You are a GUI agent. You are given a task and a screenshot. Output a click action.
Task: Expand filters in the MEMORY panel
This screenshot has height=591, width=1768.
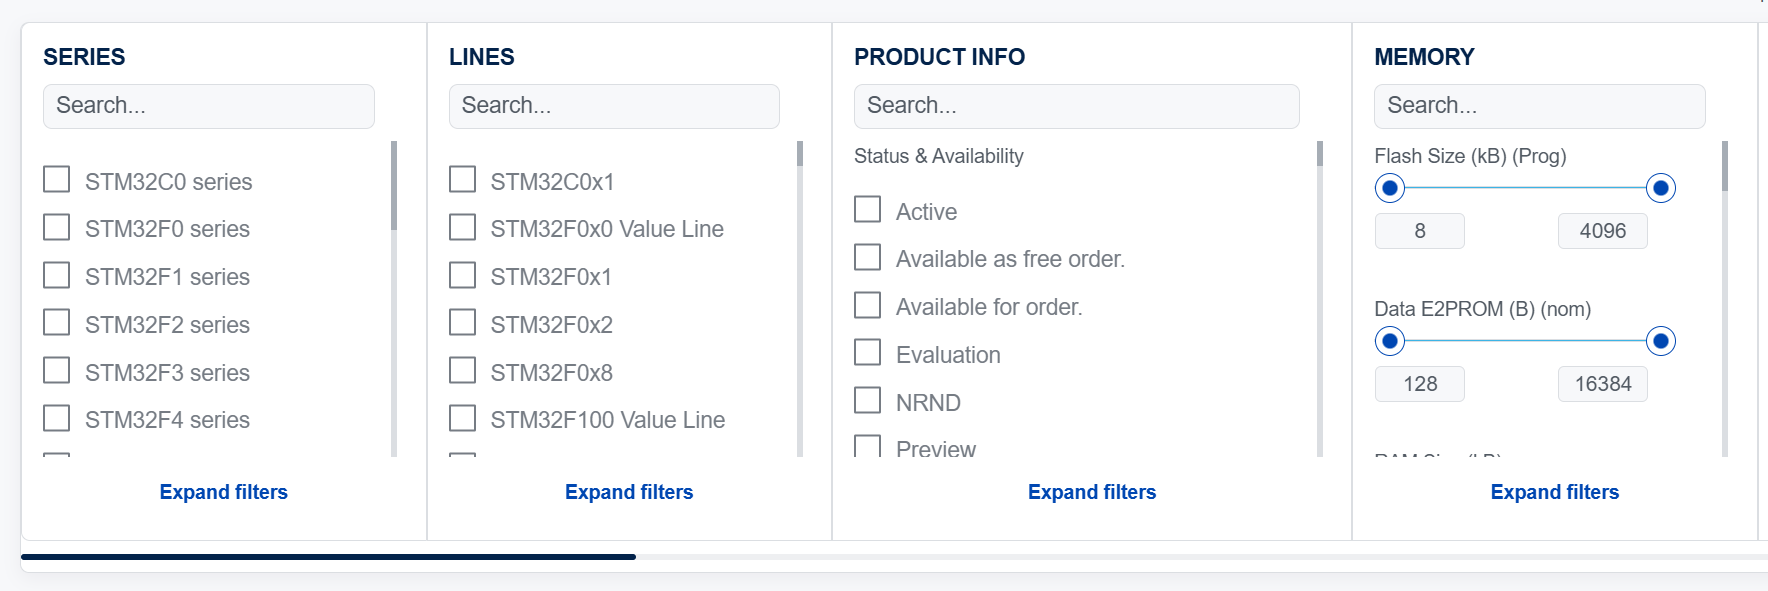(1555, 492)
